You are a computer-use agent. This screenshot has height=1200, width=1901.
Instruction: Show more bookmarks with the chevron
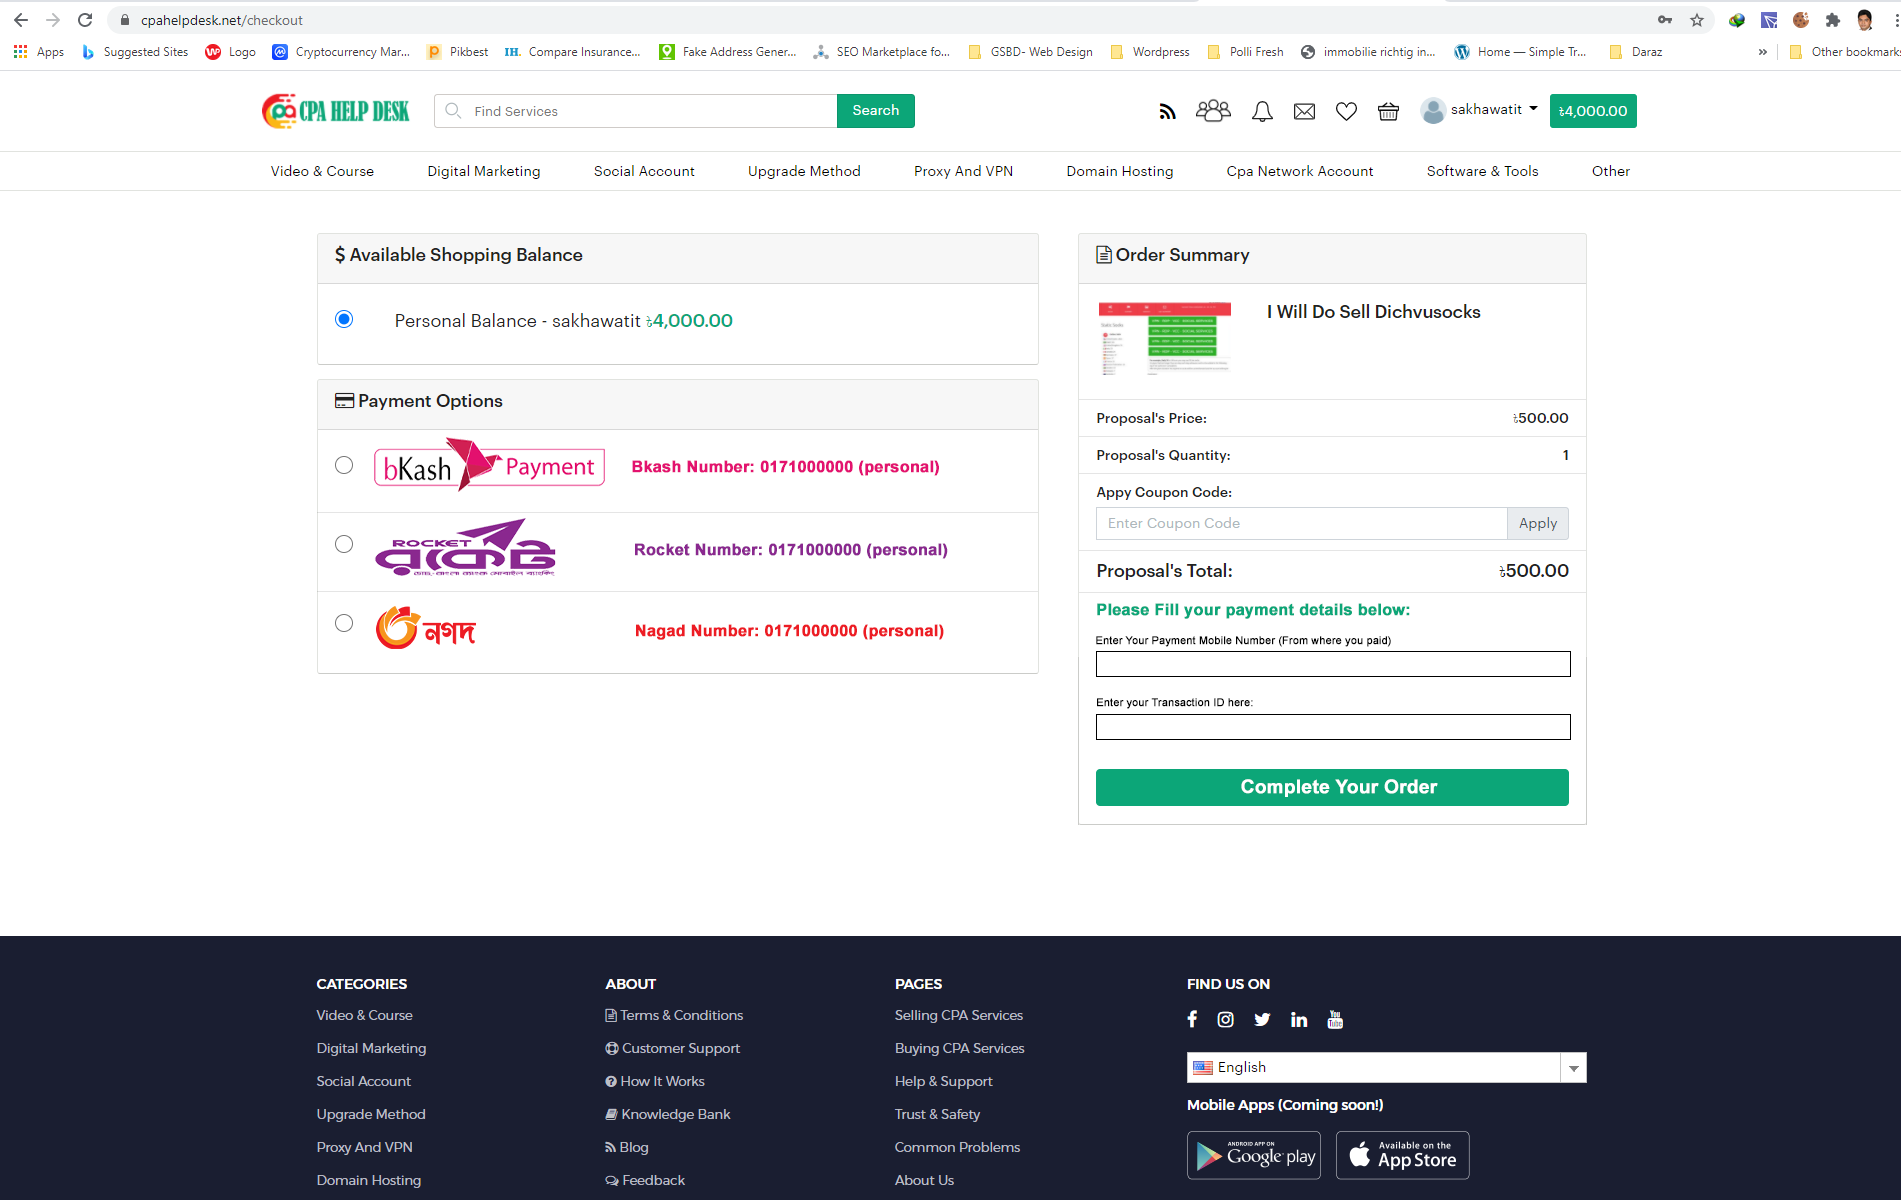click(1762, 52)
